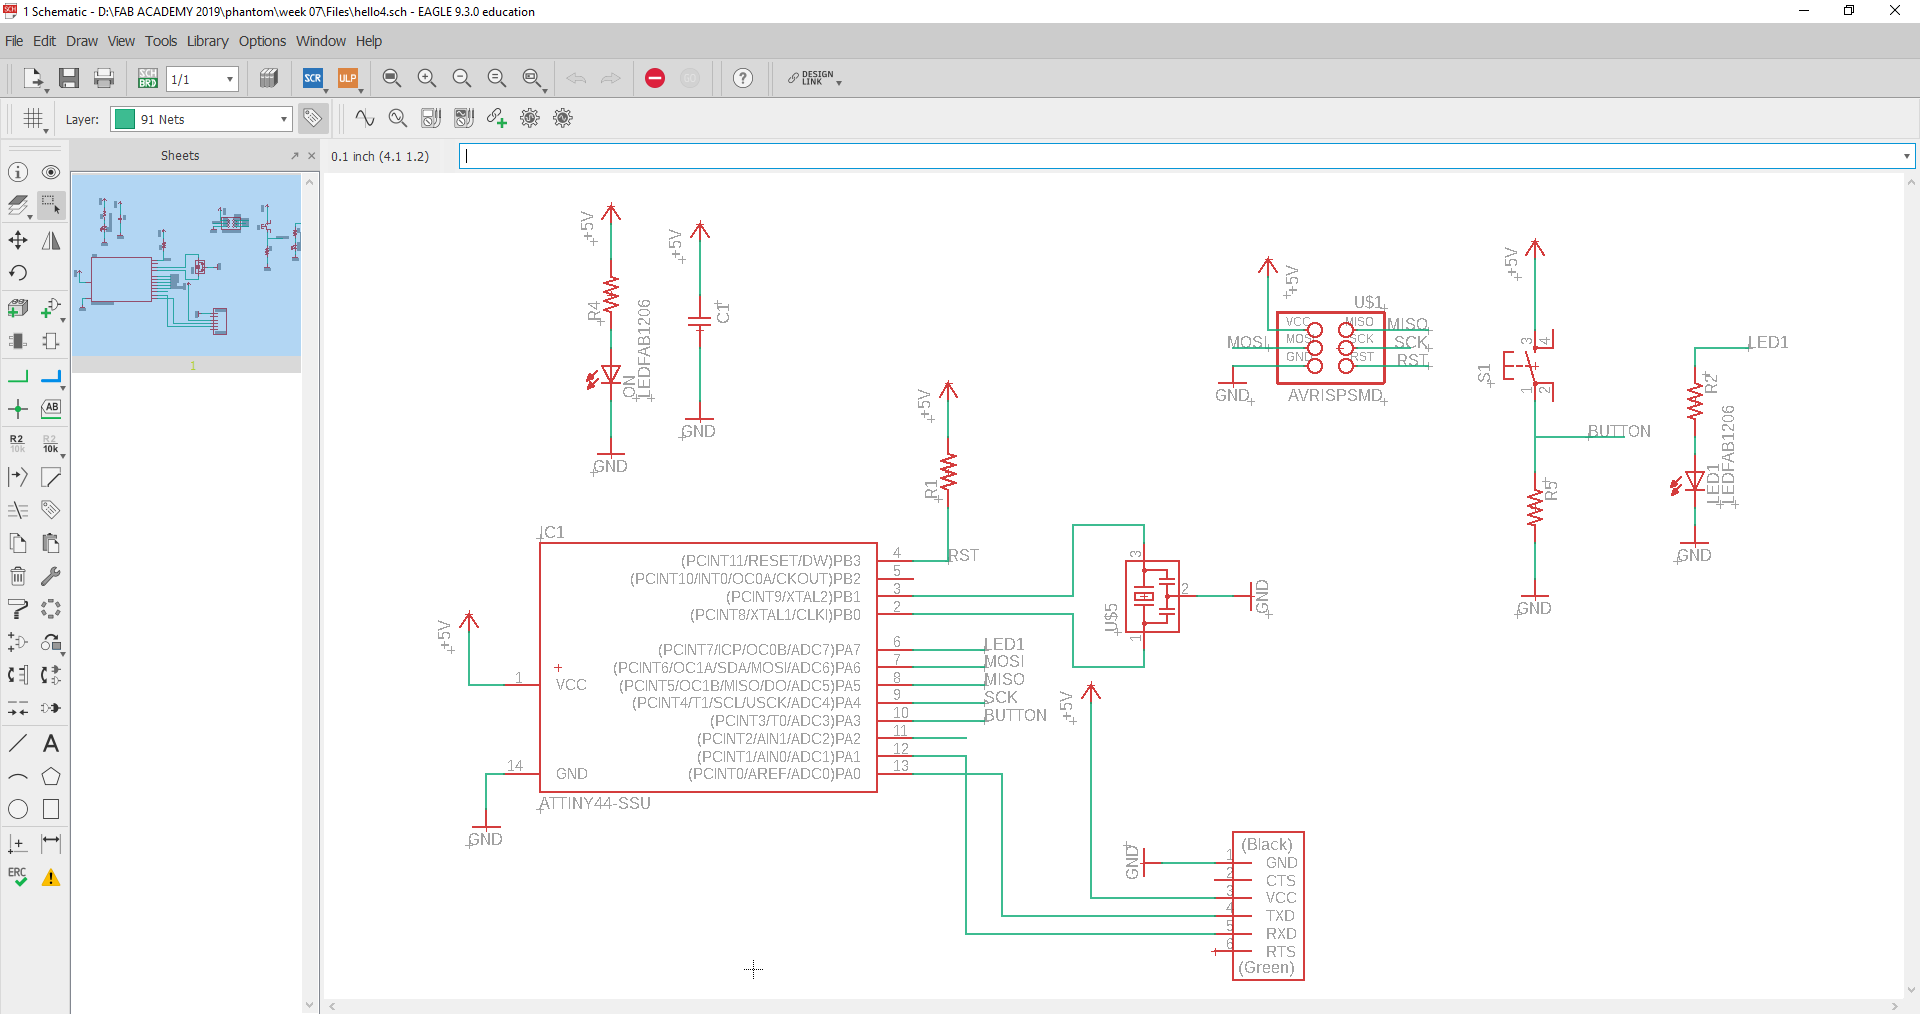
Task: Switch to board with SCH/BRD icon
Action: point(148,78)
